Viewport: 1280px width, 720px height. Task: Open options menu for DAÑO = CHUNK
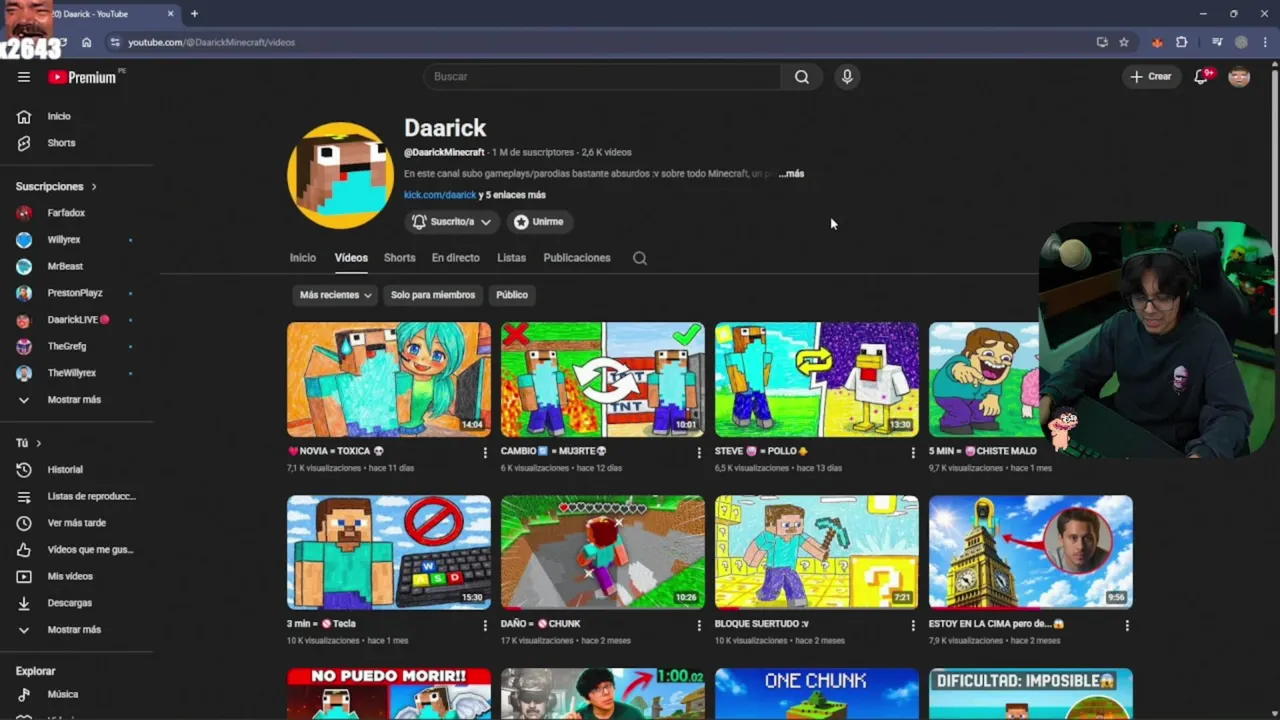[699, 626]
